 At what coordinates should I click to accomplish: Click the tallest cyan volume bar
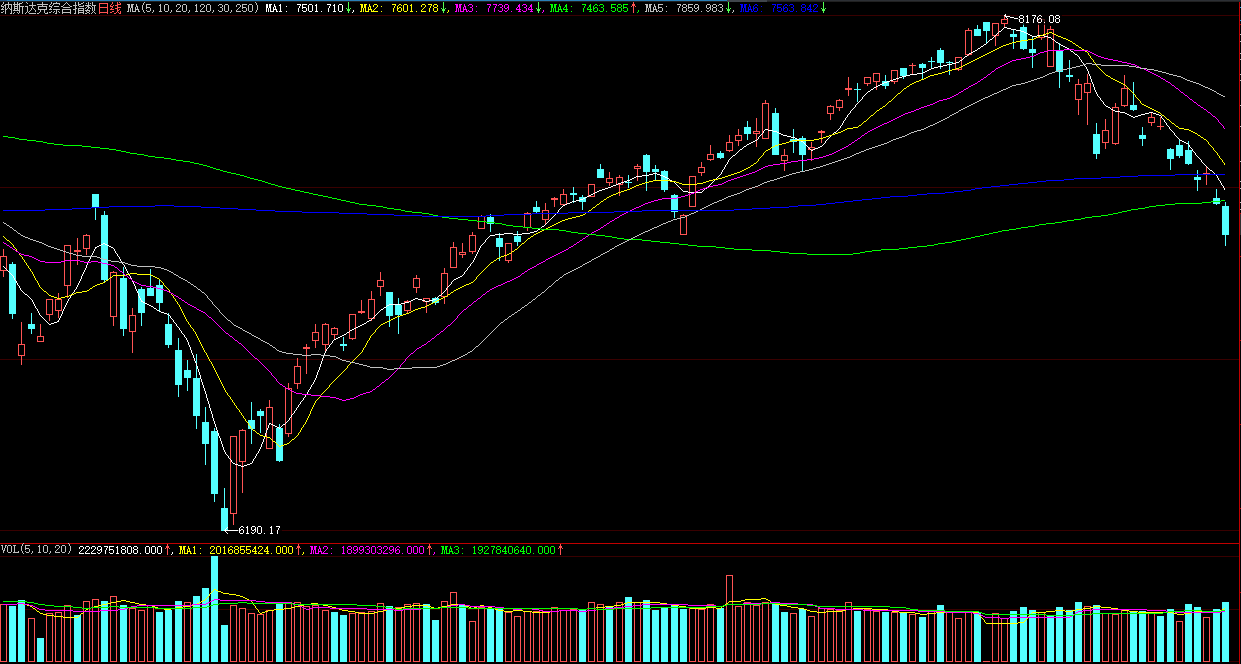coord(214,610)
